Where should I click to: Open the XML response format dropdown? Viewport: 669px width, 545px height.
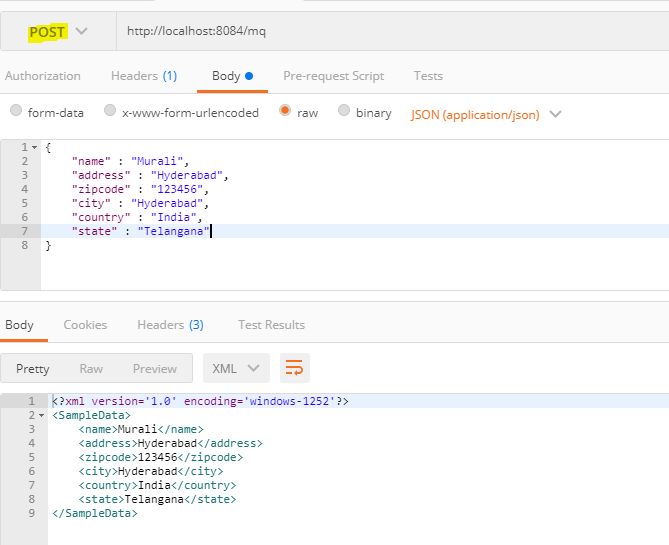(236, 368)
